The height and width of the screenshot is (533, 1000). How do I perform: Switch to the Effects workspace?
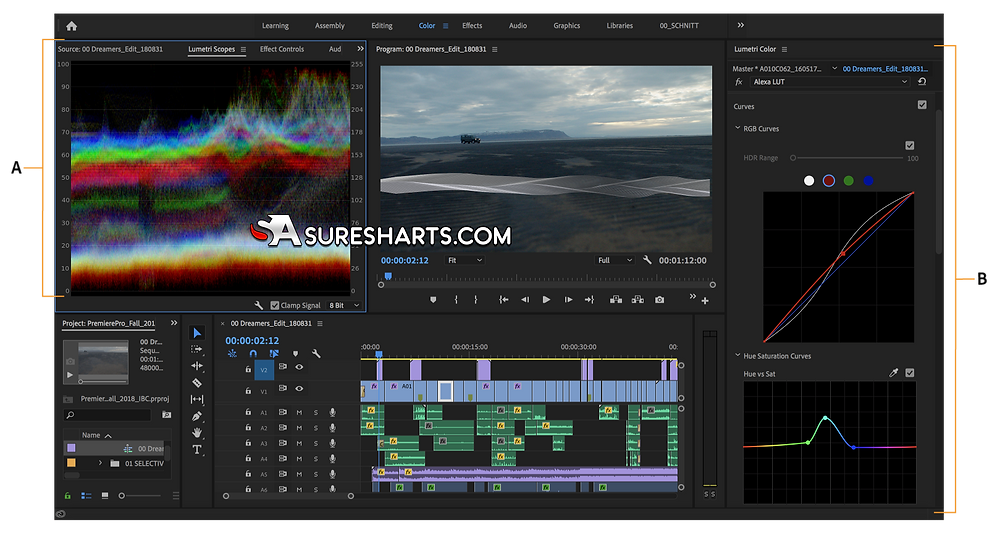point(472,26)
